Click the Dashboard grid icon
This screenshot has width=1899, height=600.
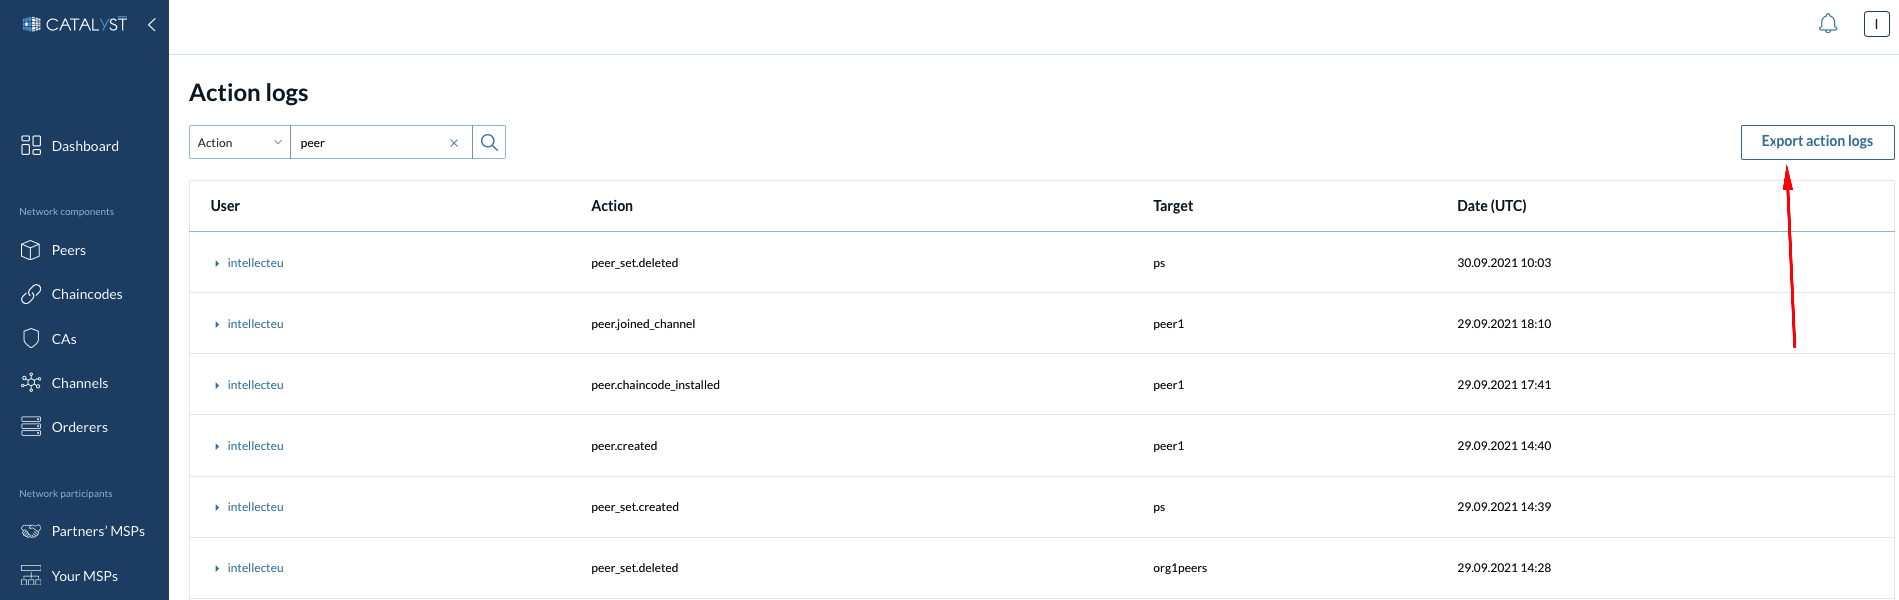click(31, 146)
